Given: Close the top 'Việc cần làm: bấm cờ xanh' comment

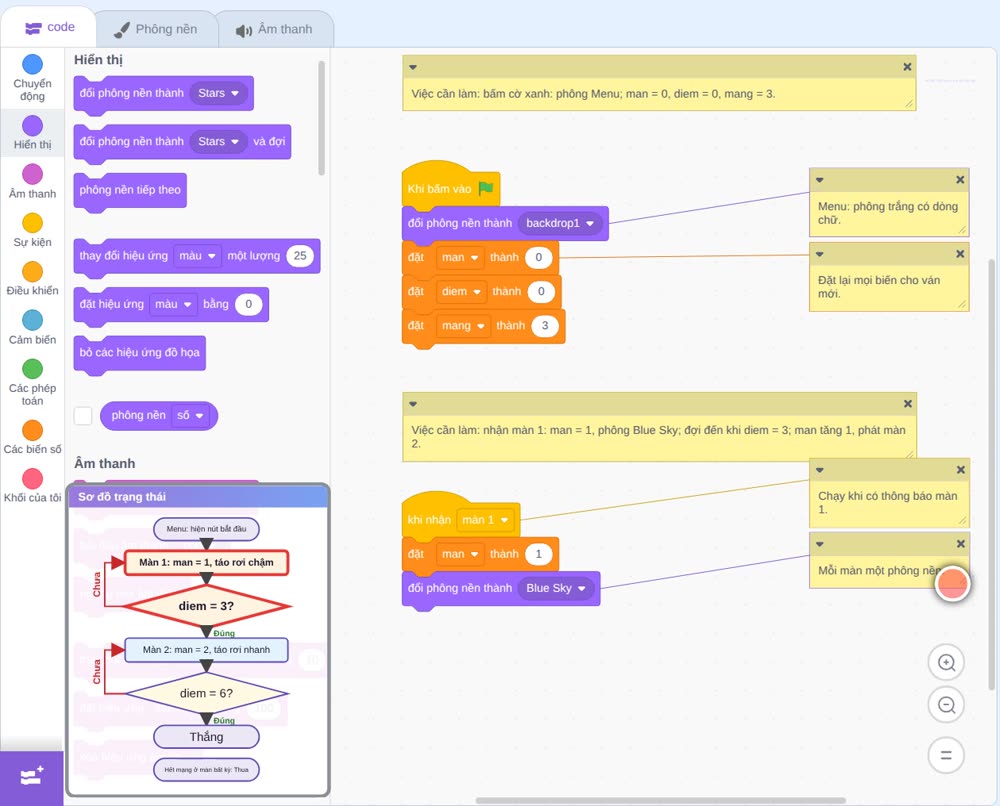Looking at the screenshot, I should (907, 67).
